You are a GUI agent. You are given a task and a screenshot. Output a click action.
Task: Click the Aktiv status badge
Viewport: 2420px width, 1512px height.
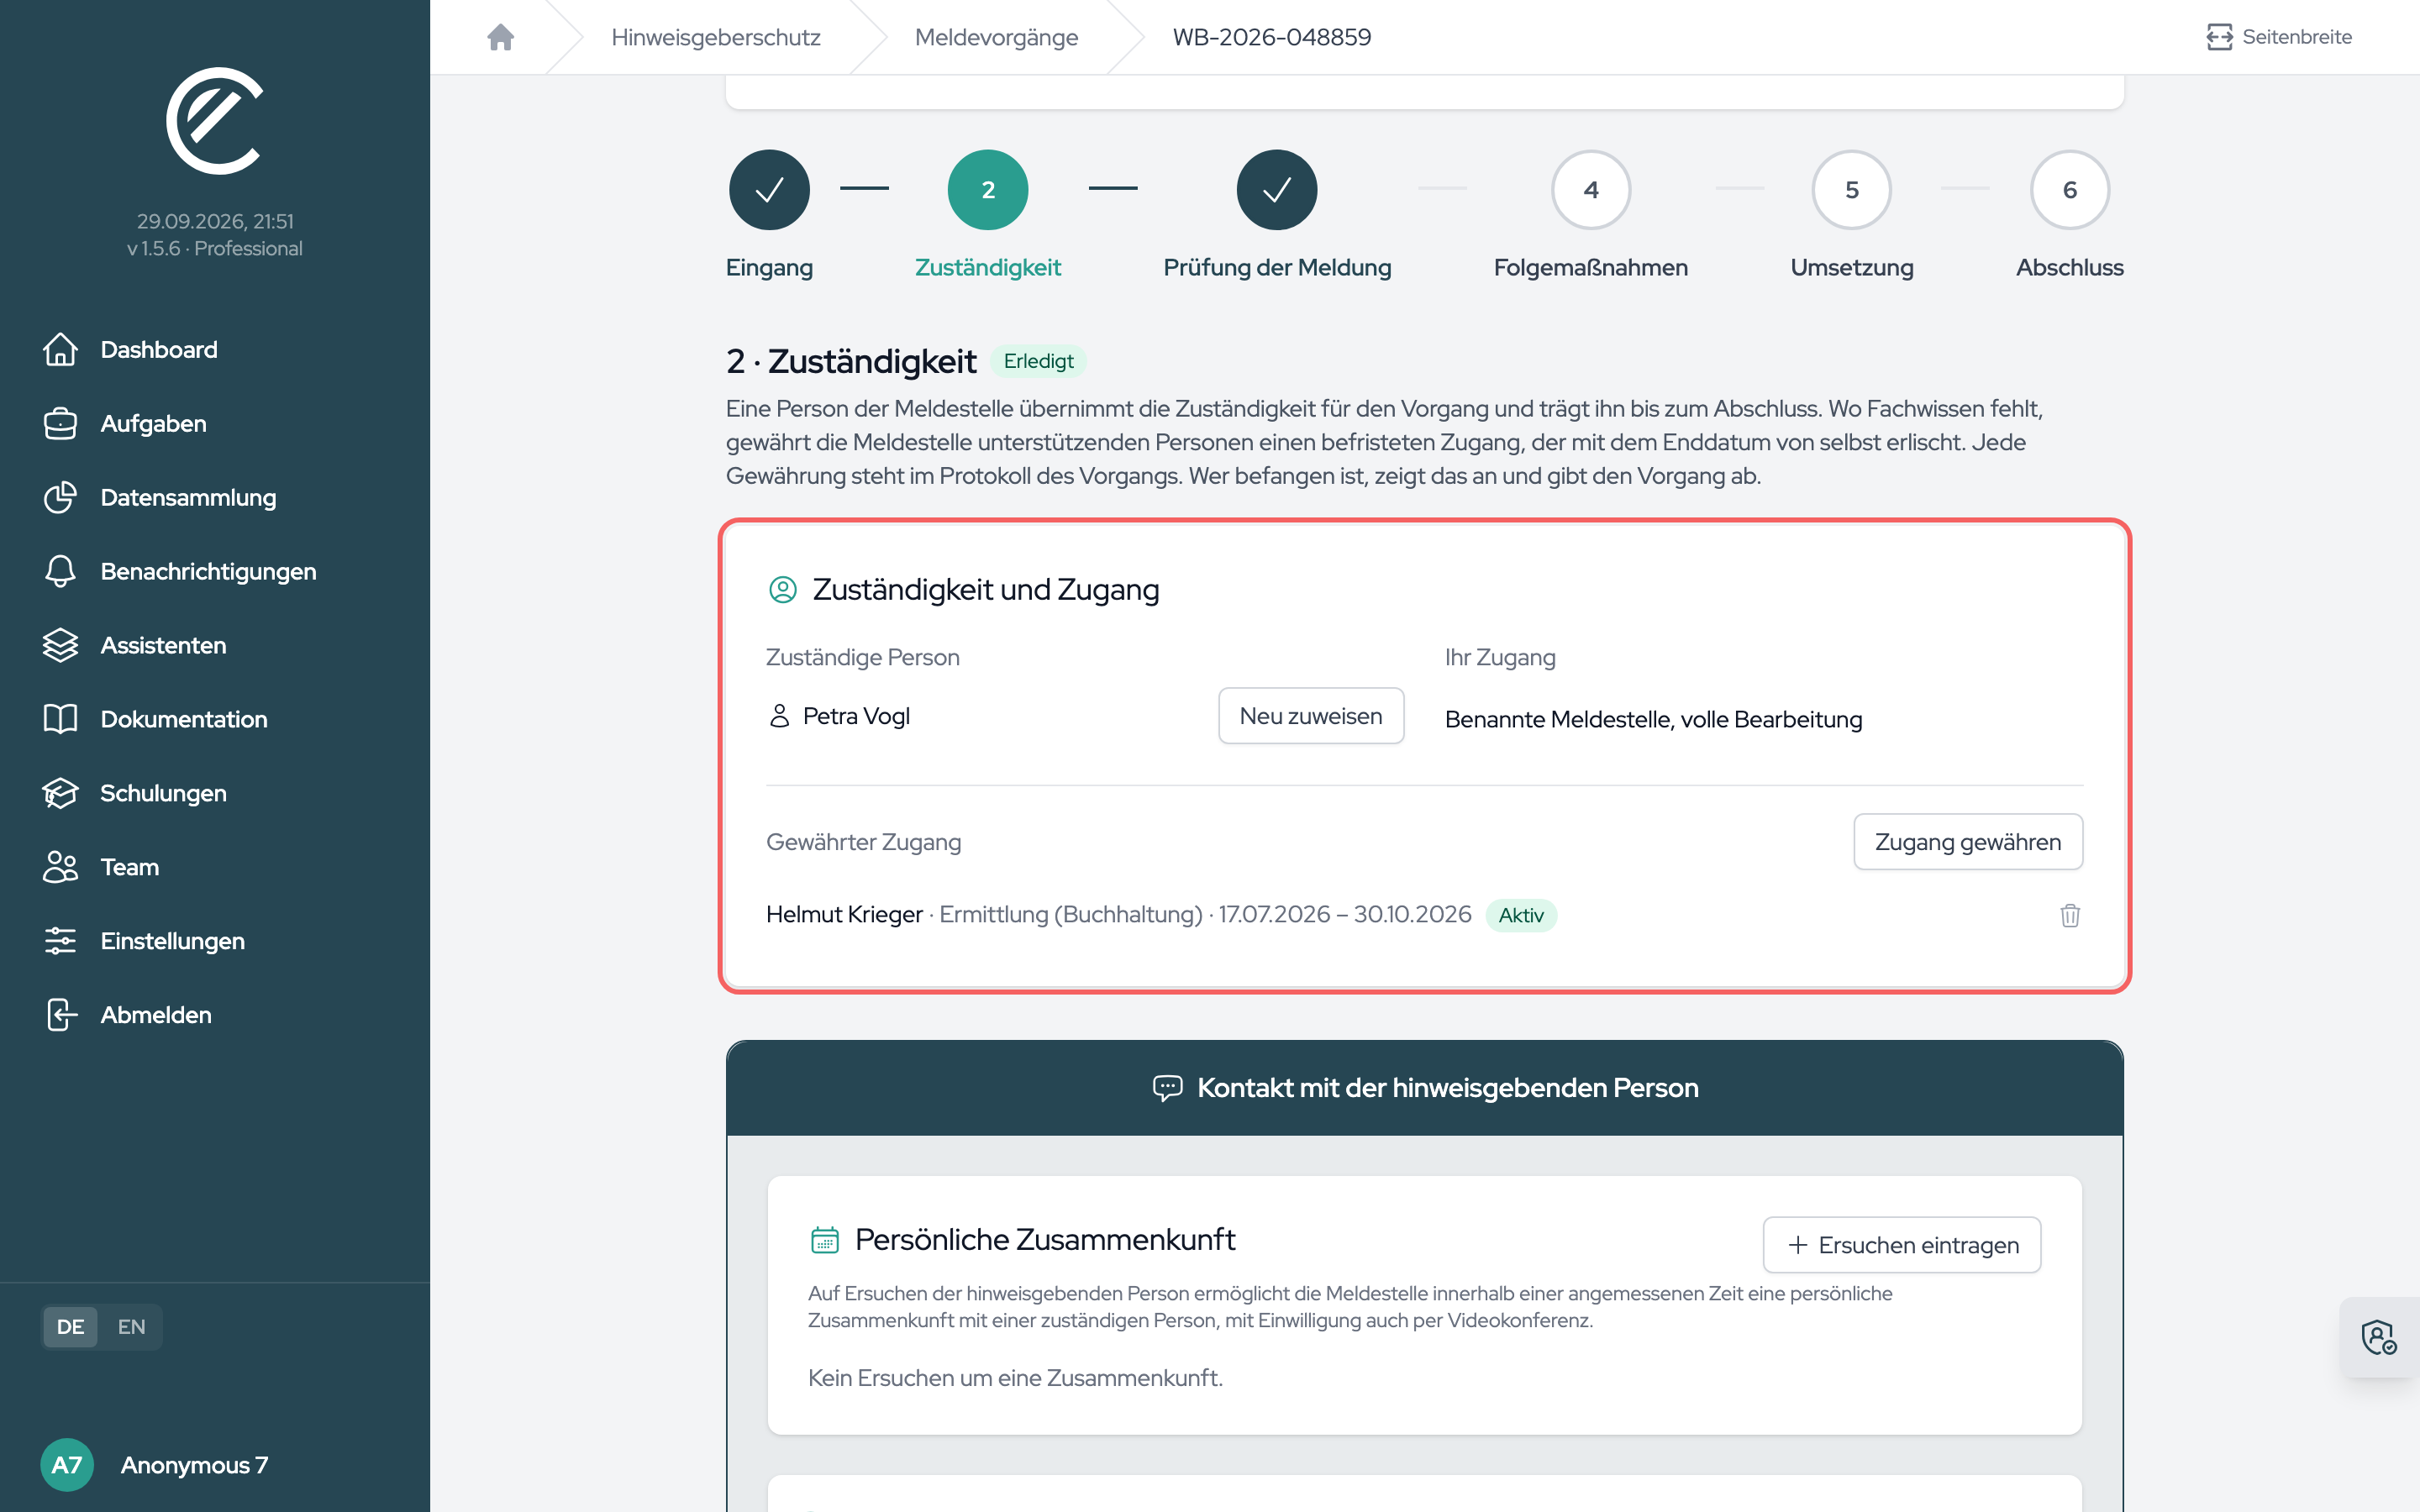[x=1521, y=915]
